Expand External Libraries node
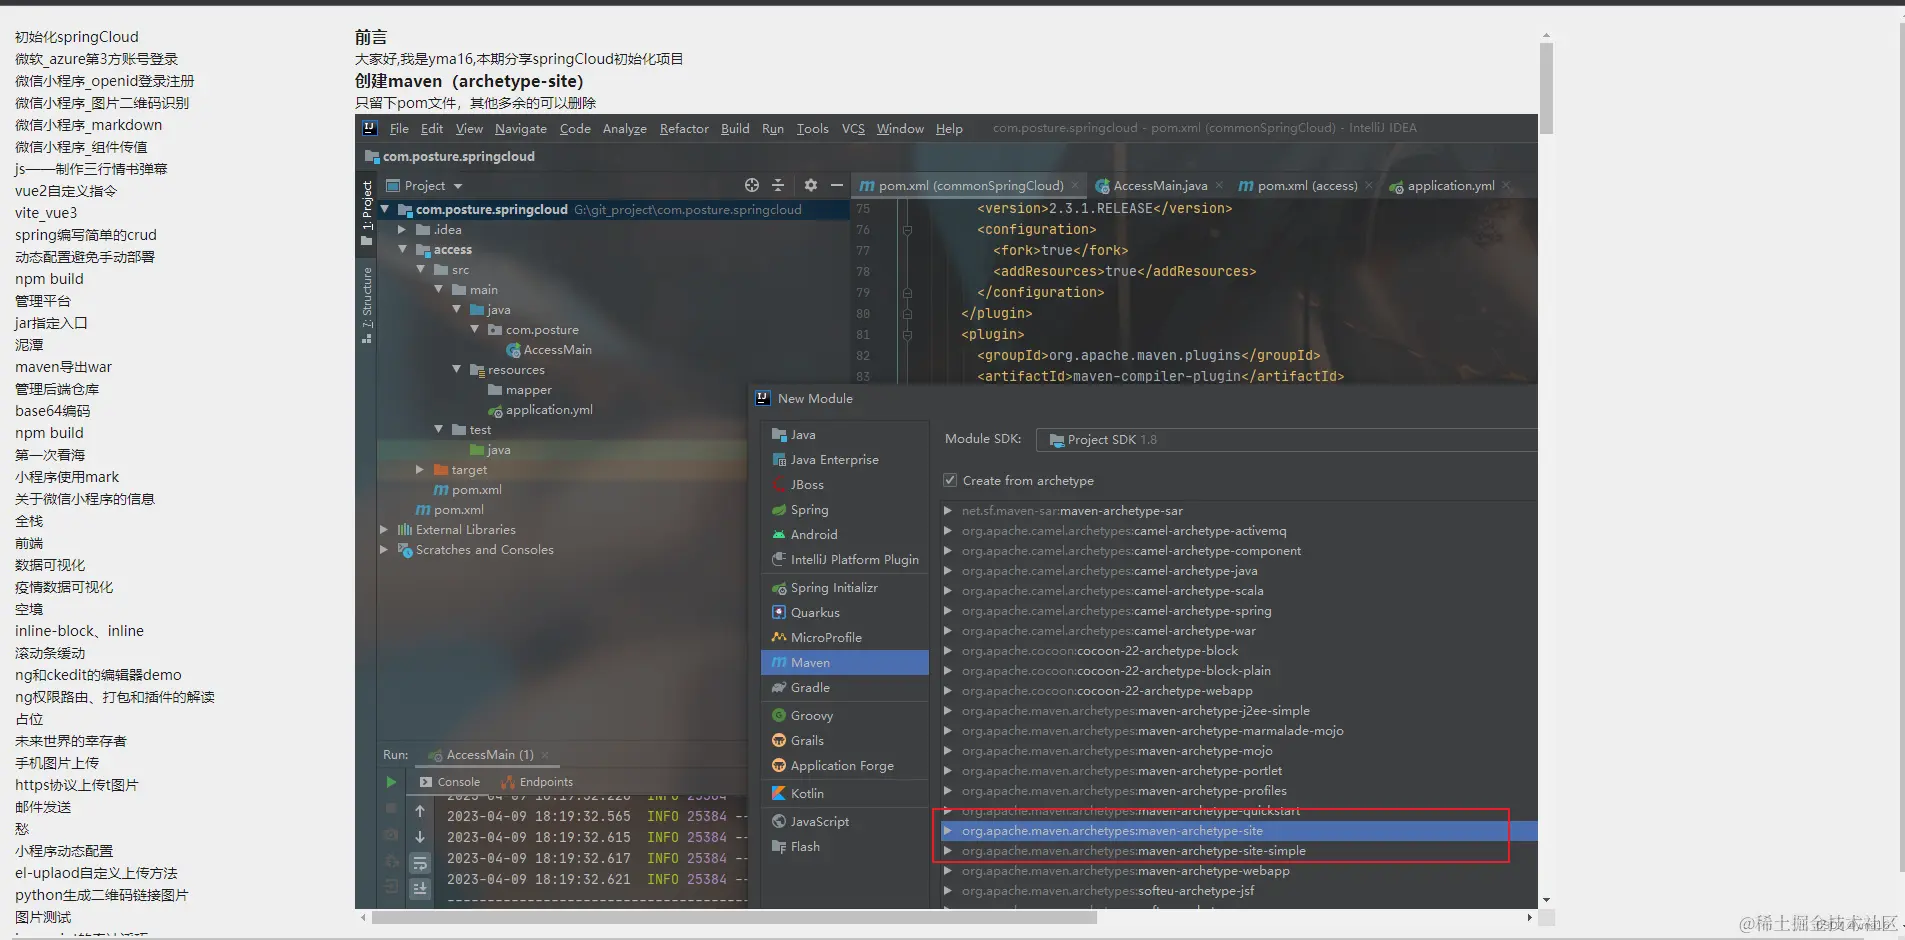 384,530
